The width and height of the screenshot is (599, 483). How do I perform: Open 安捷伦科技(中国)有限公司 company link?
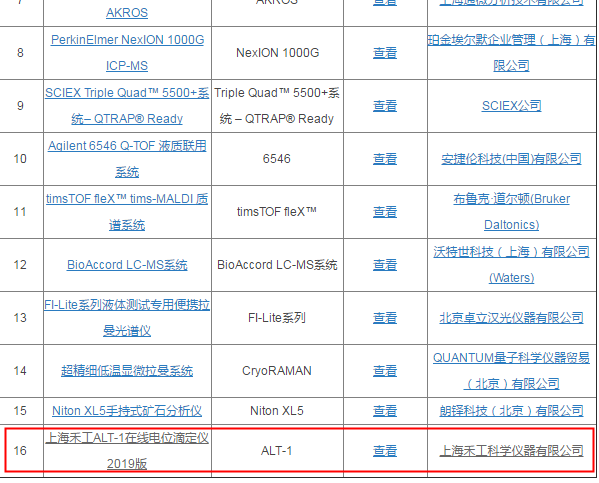coord(512,159)
